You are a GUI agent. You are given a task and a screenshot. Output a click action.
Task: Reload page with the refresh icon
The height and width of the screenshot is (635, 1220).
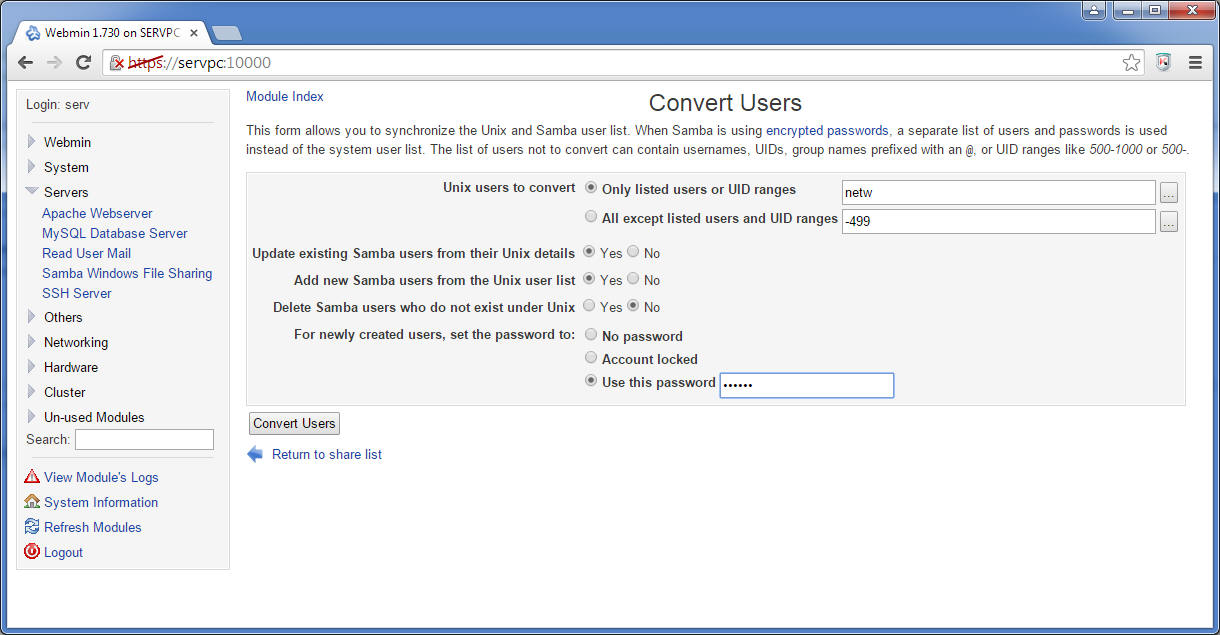point(84,62)
